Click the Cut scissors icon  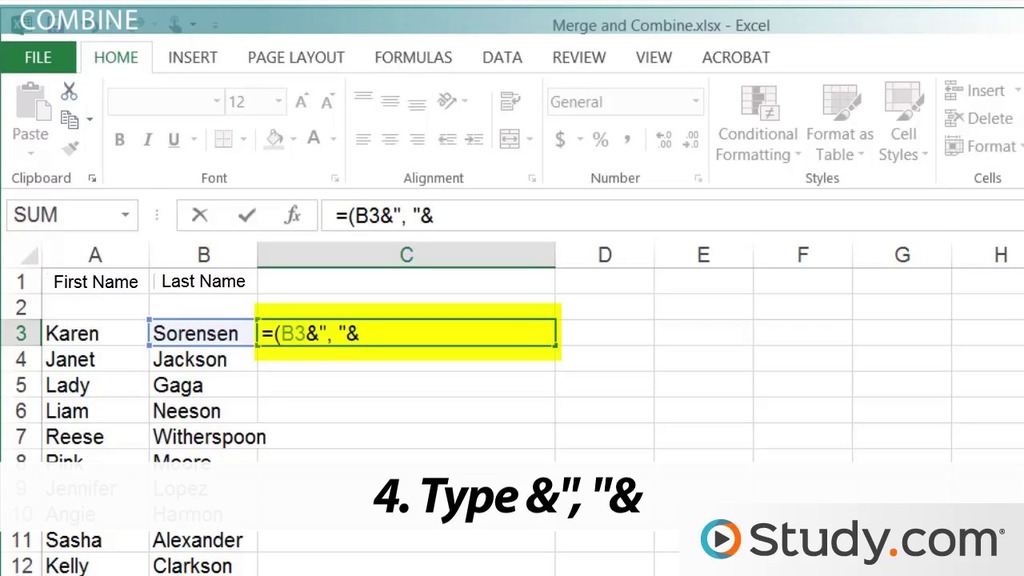tap(69, 92)
